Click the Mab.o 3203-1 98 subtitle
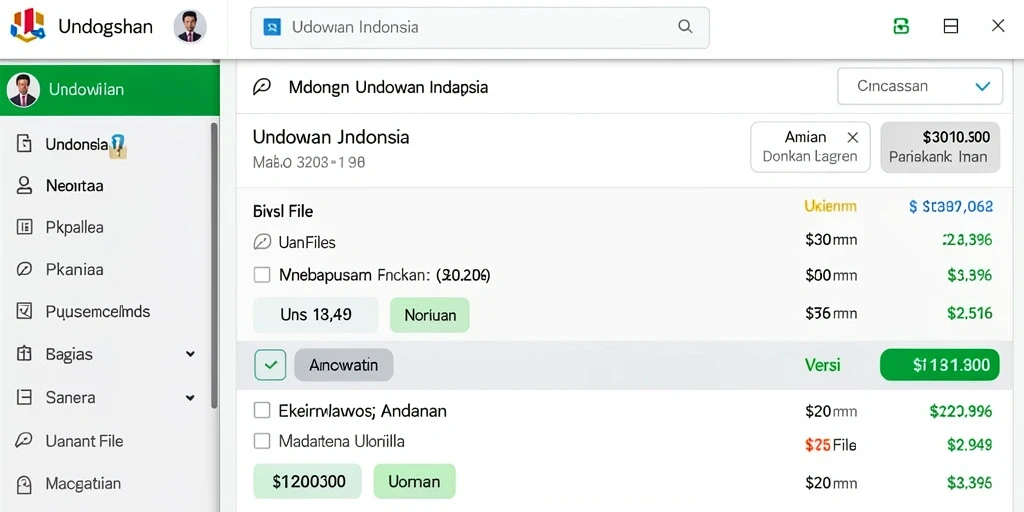 coord(309,162)
